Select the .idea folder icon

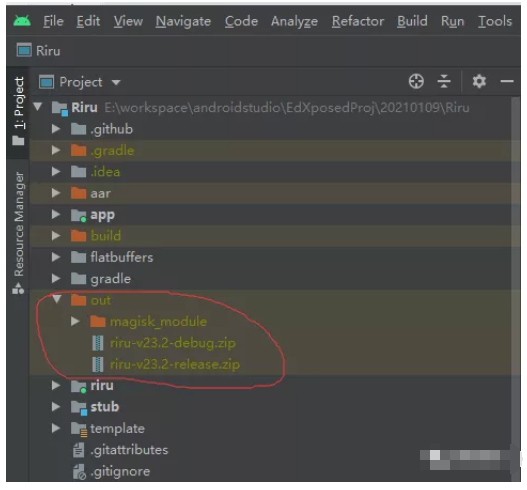78,172
